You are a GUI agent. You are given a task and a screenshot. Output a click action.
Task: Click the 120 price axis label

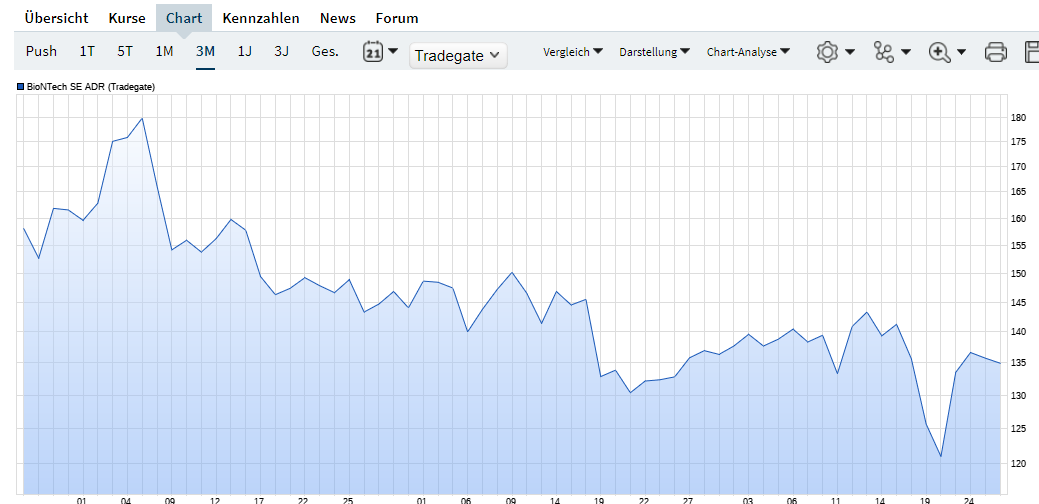click(1019, 464)
